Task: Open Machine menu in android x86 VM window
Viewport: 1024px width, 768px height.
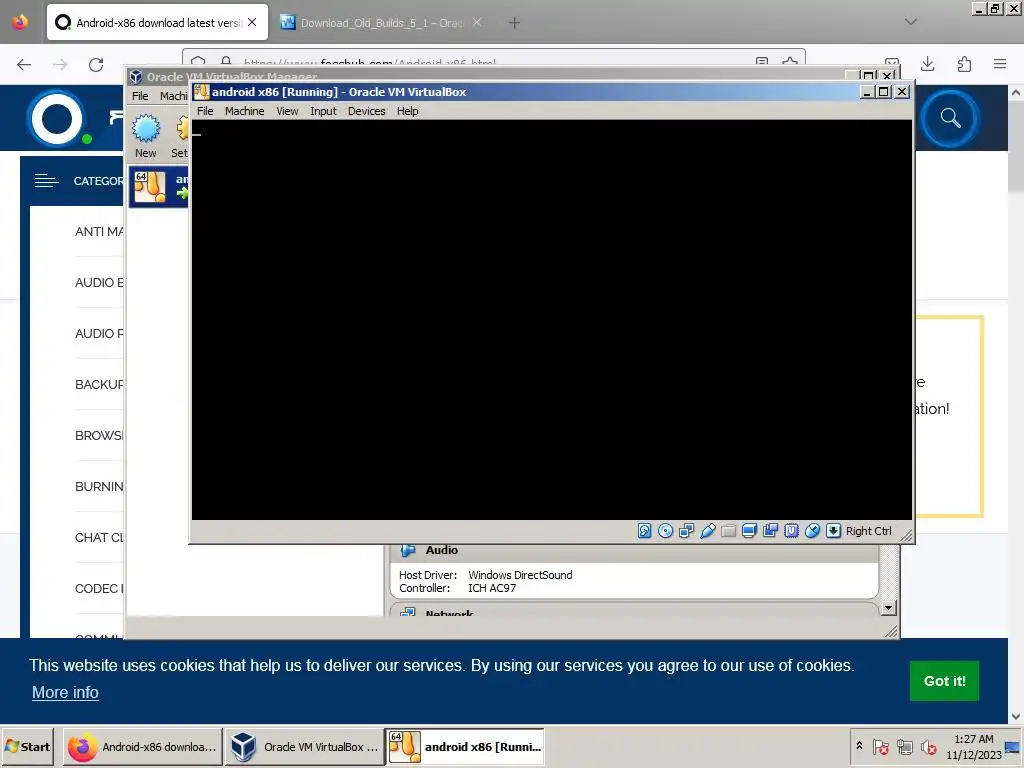Action: (244, 111)
